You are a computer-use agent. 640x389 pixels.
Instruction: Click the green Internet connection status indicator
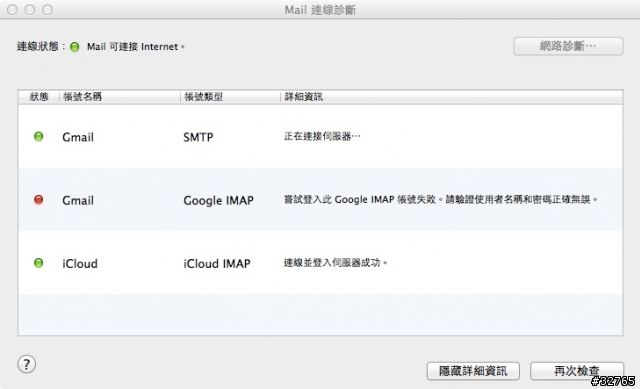[x=74, y=47]
